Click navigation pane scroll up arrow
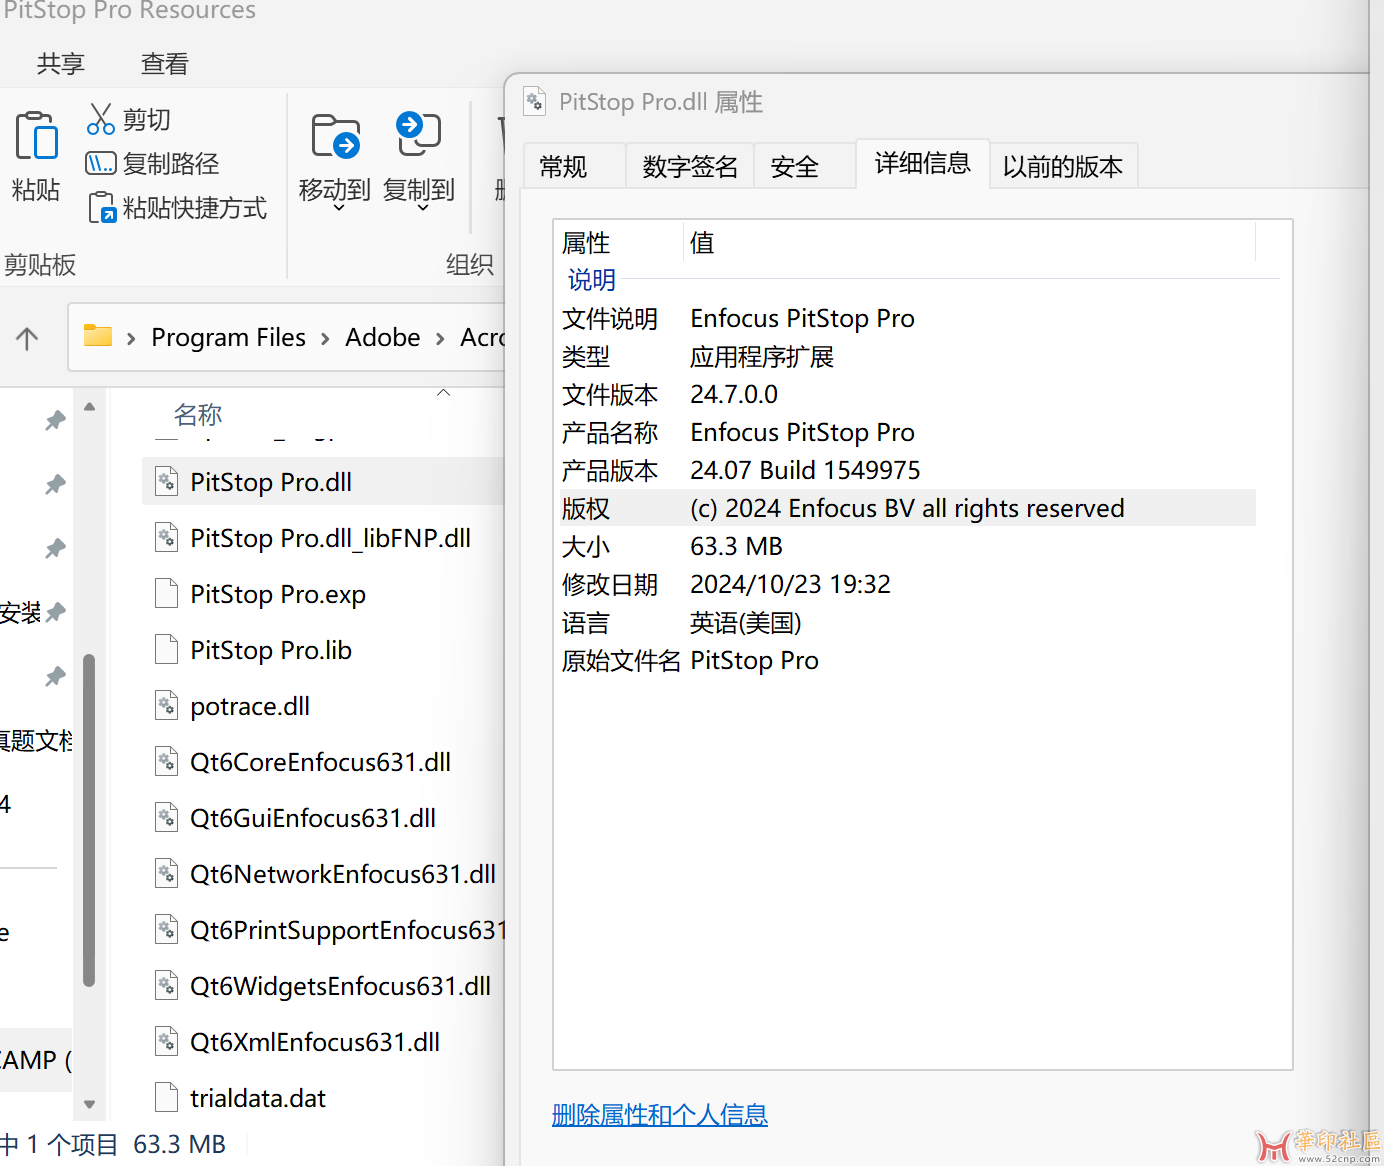 point(89,407)
